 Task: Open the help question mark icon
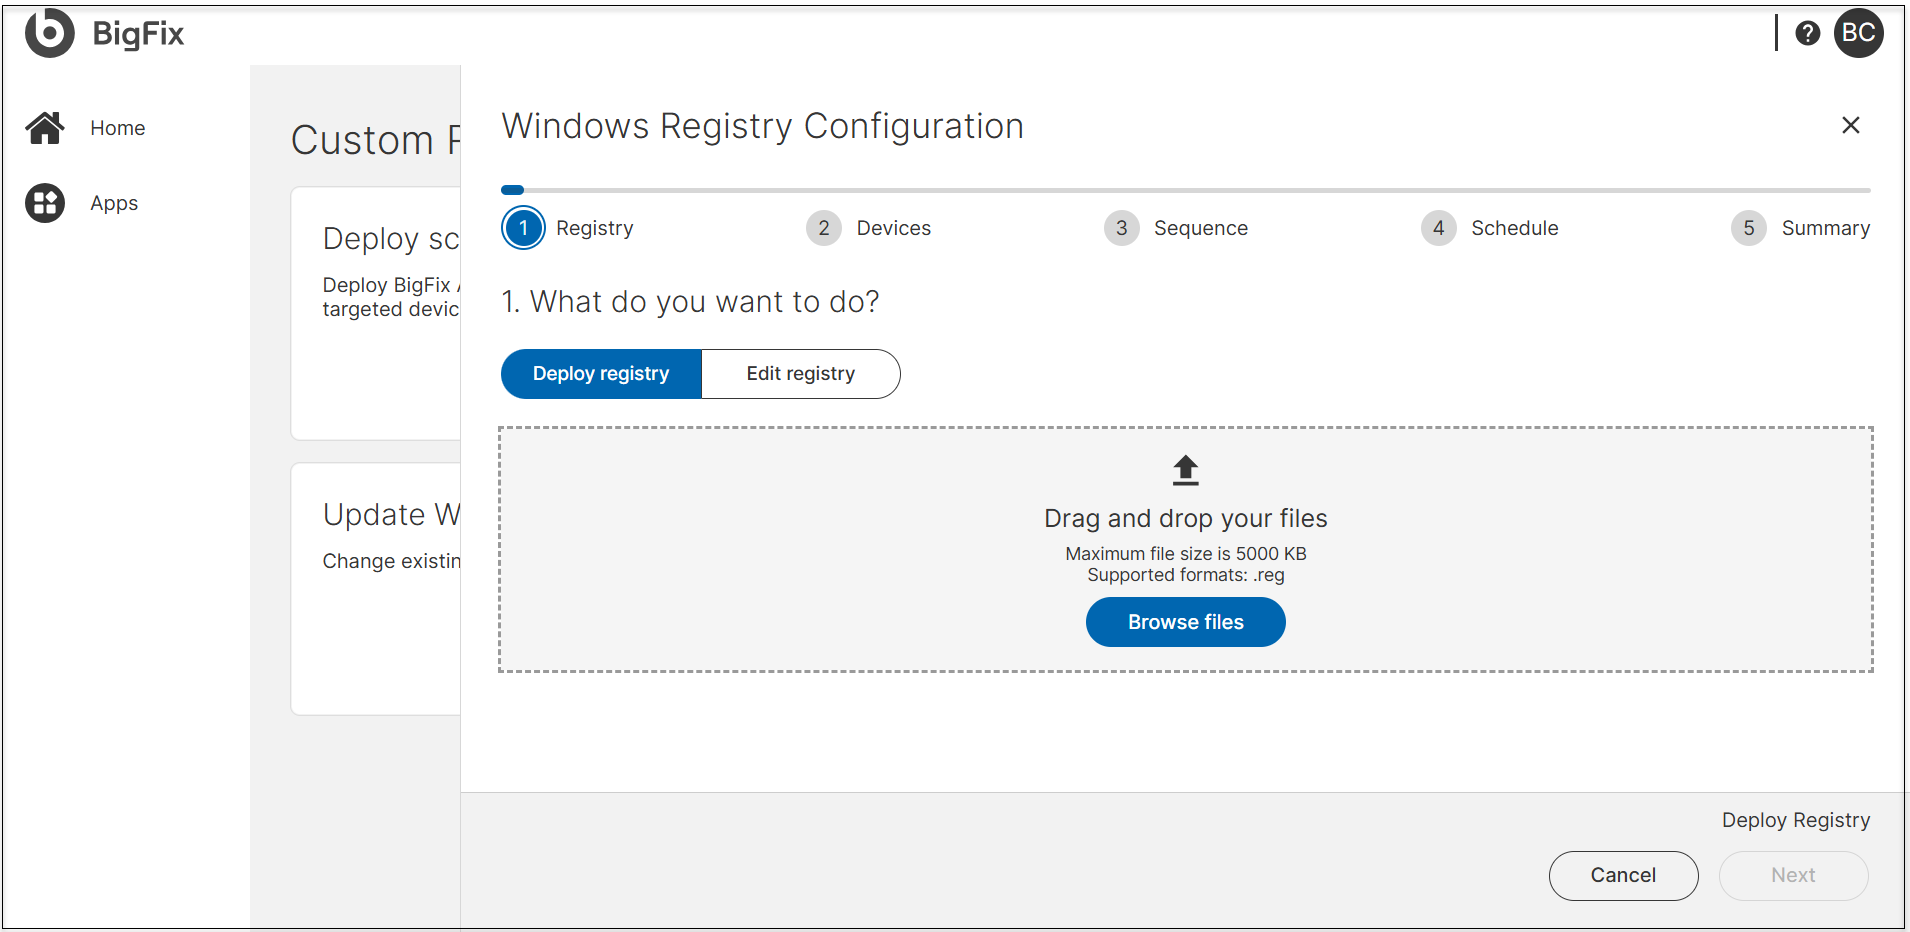1807,32
